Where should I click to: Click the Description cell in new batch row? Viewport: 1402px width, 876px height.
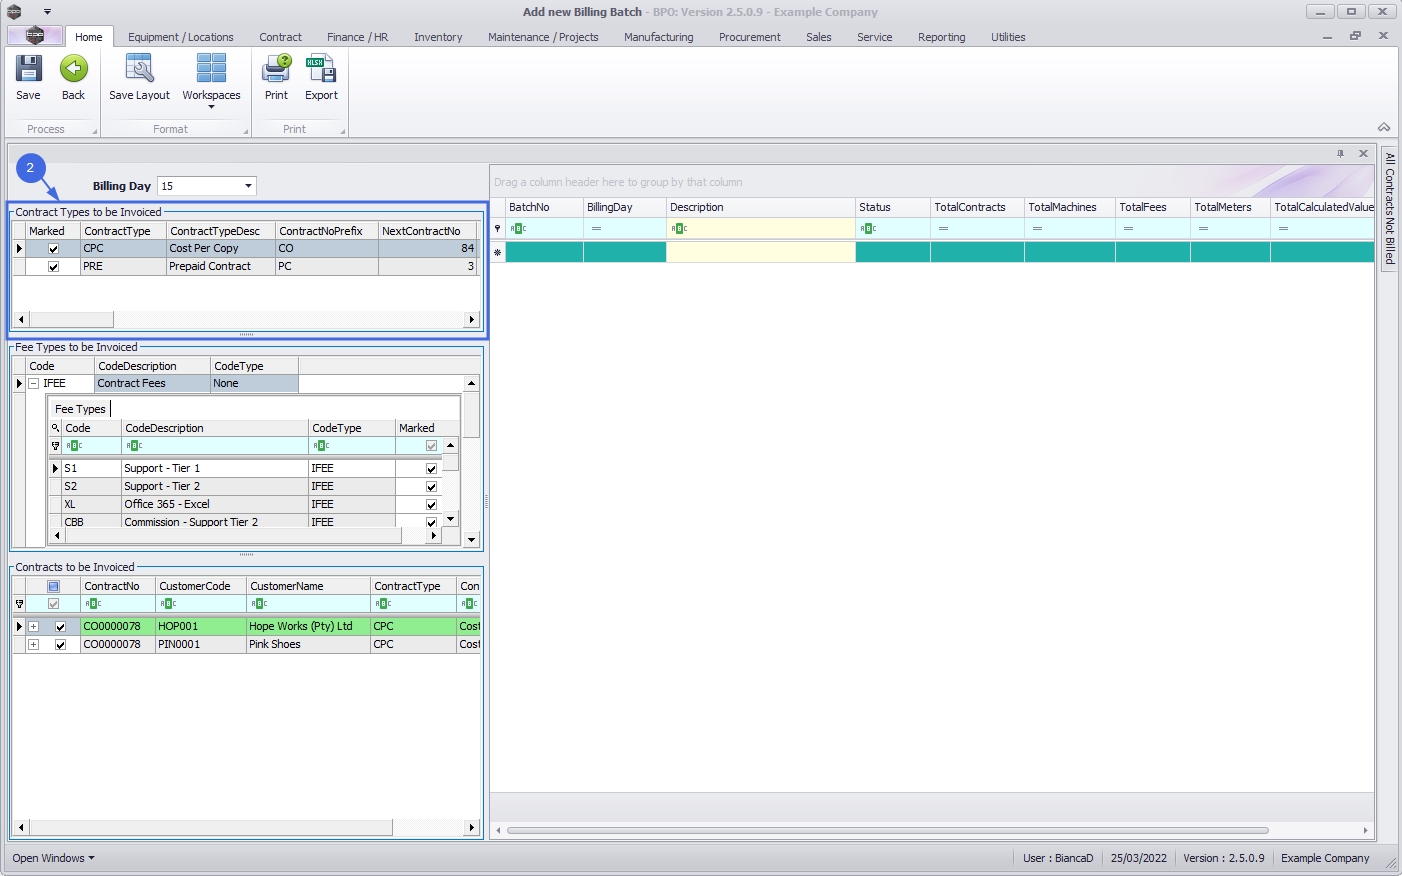tap(760, 253)
